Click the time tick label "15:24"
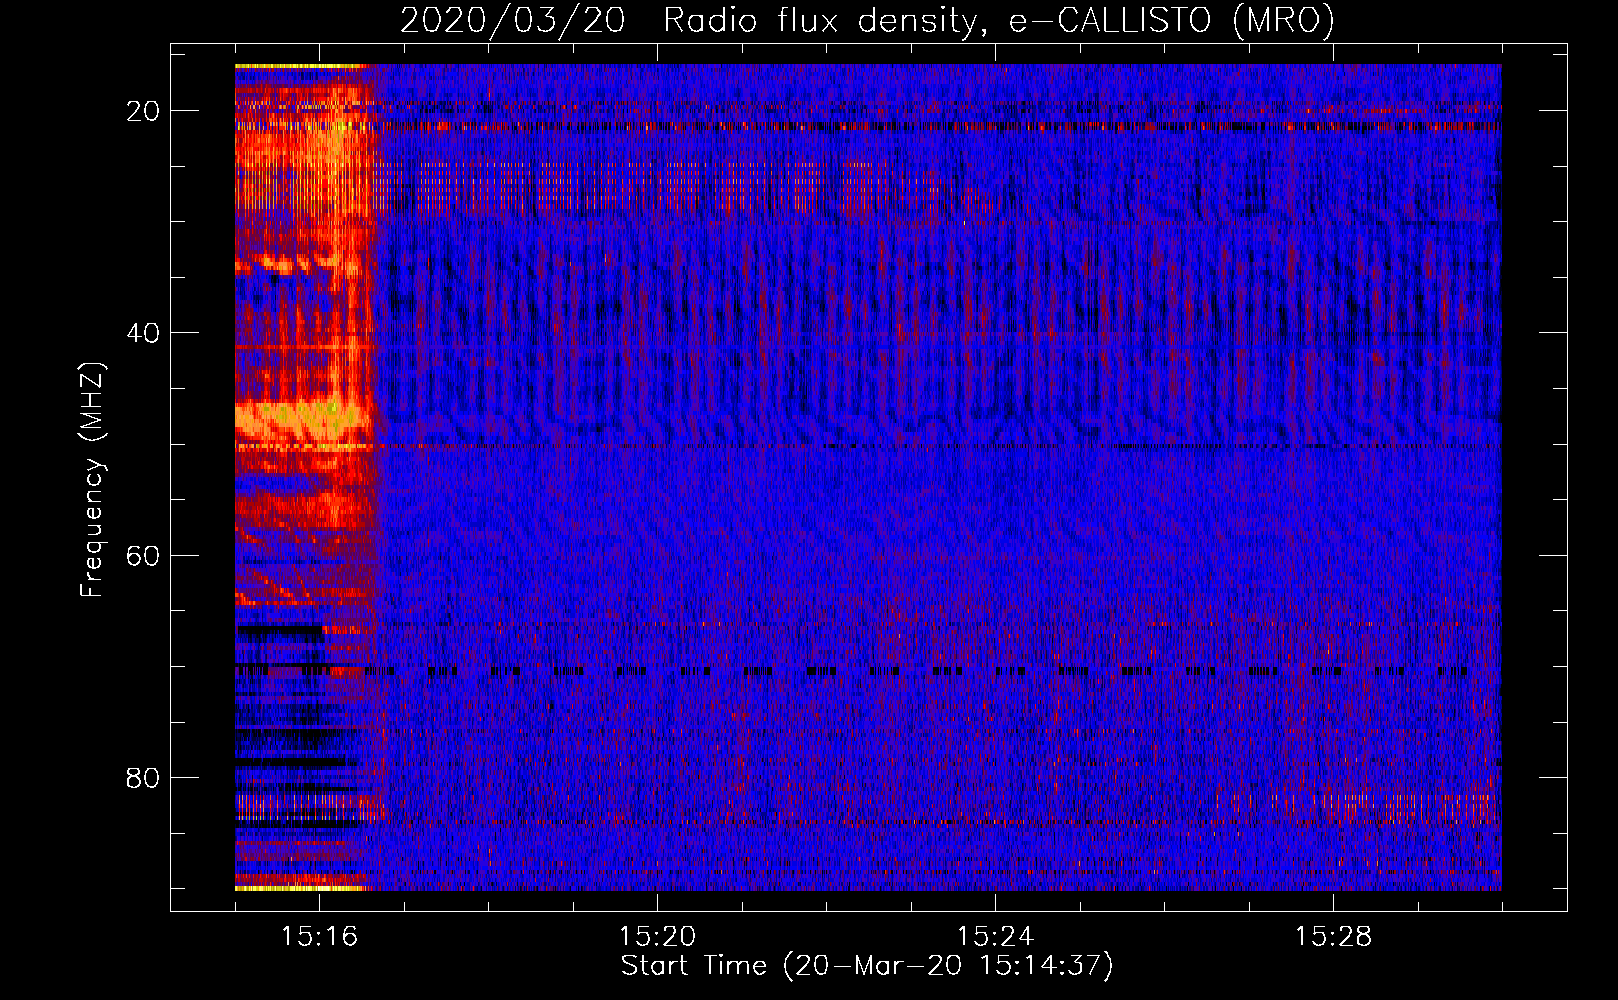Image resolution: width=1618 pixels, height=1000 pixels. tap(995, 936)
